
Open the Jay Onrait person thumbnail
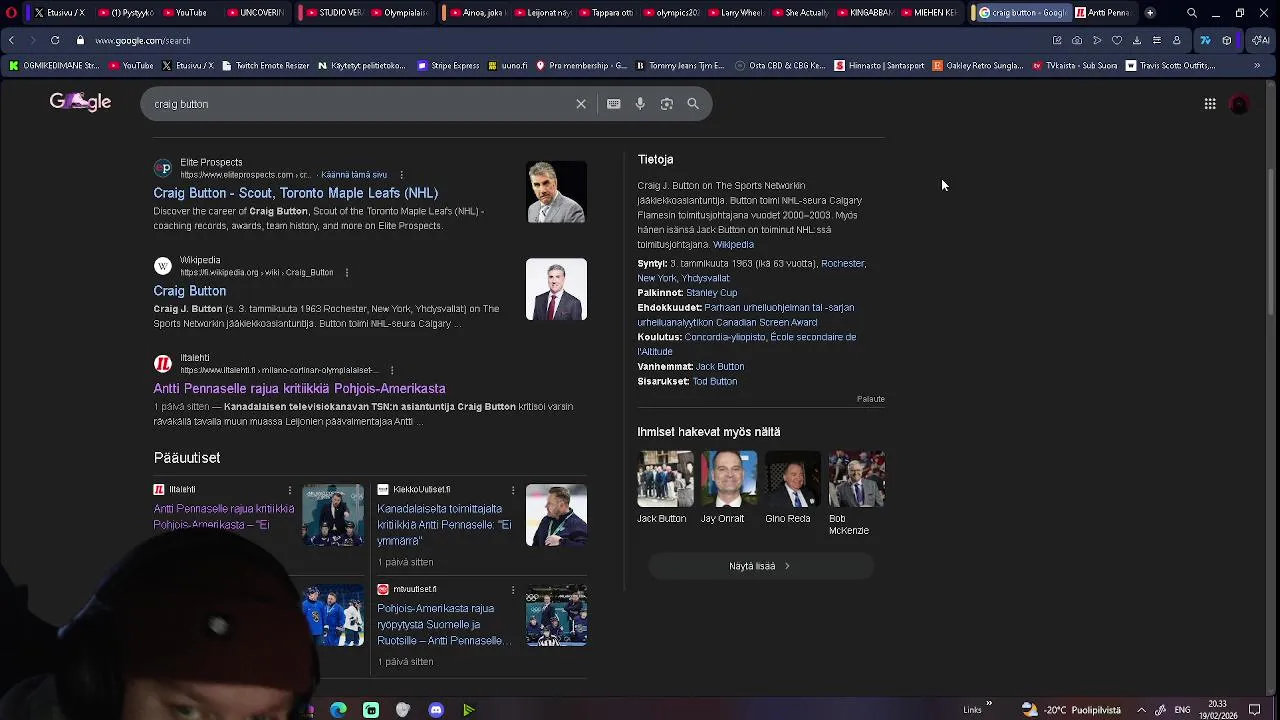coord(729,479)
